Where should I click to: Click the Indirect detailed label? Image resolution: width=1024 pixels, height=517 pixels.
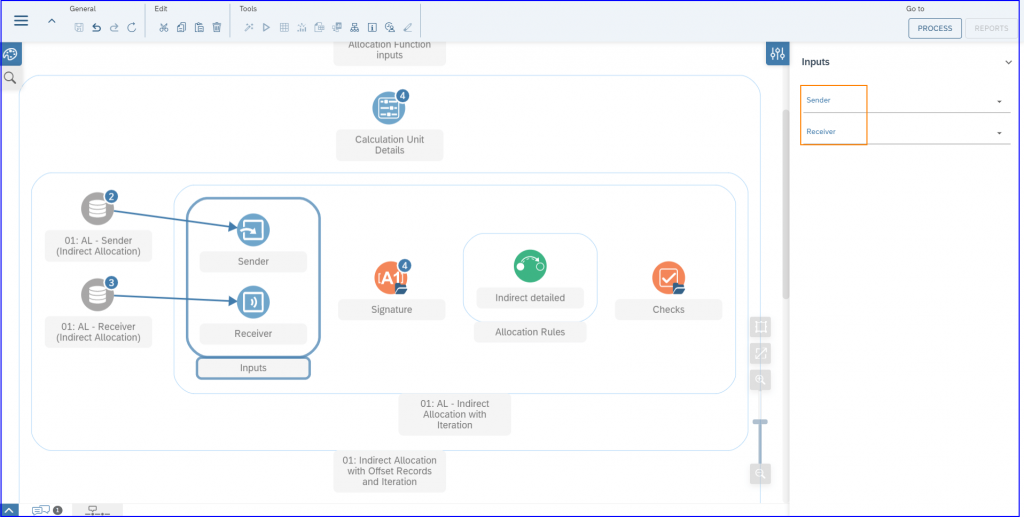[x=530, y=298]
